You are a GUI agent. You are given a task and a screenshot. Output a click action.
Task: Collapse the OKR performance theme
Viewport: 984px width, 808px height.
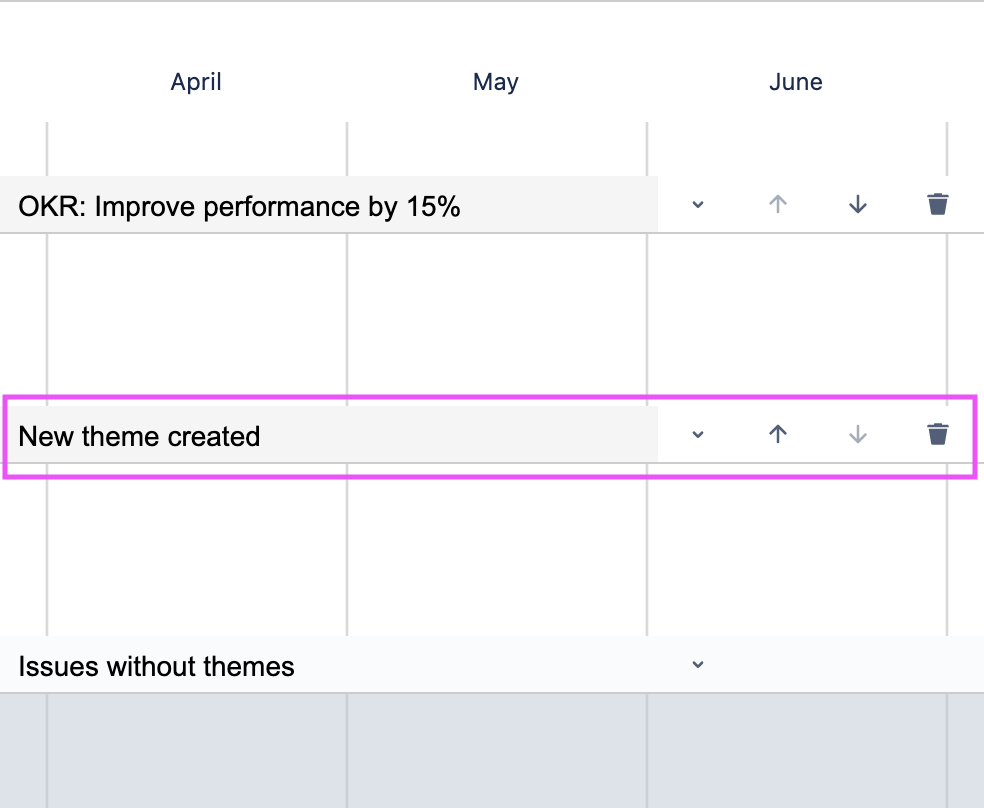point(698,204)
